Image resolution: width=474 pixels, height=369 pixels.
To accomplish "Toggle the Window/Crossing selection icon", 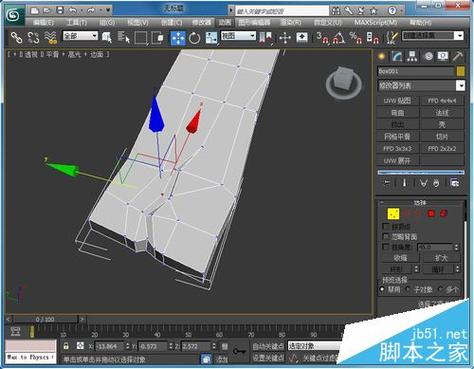I will click(x=157, y=38).
